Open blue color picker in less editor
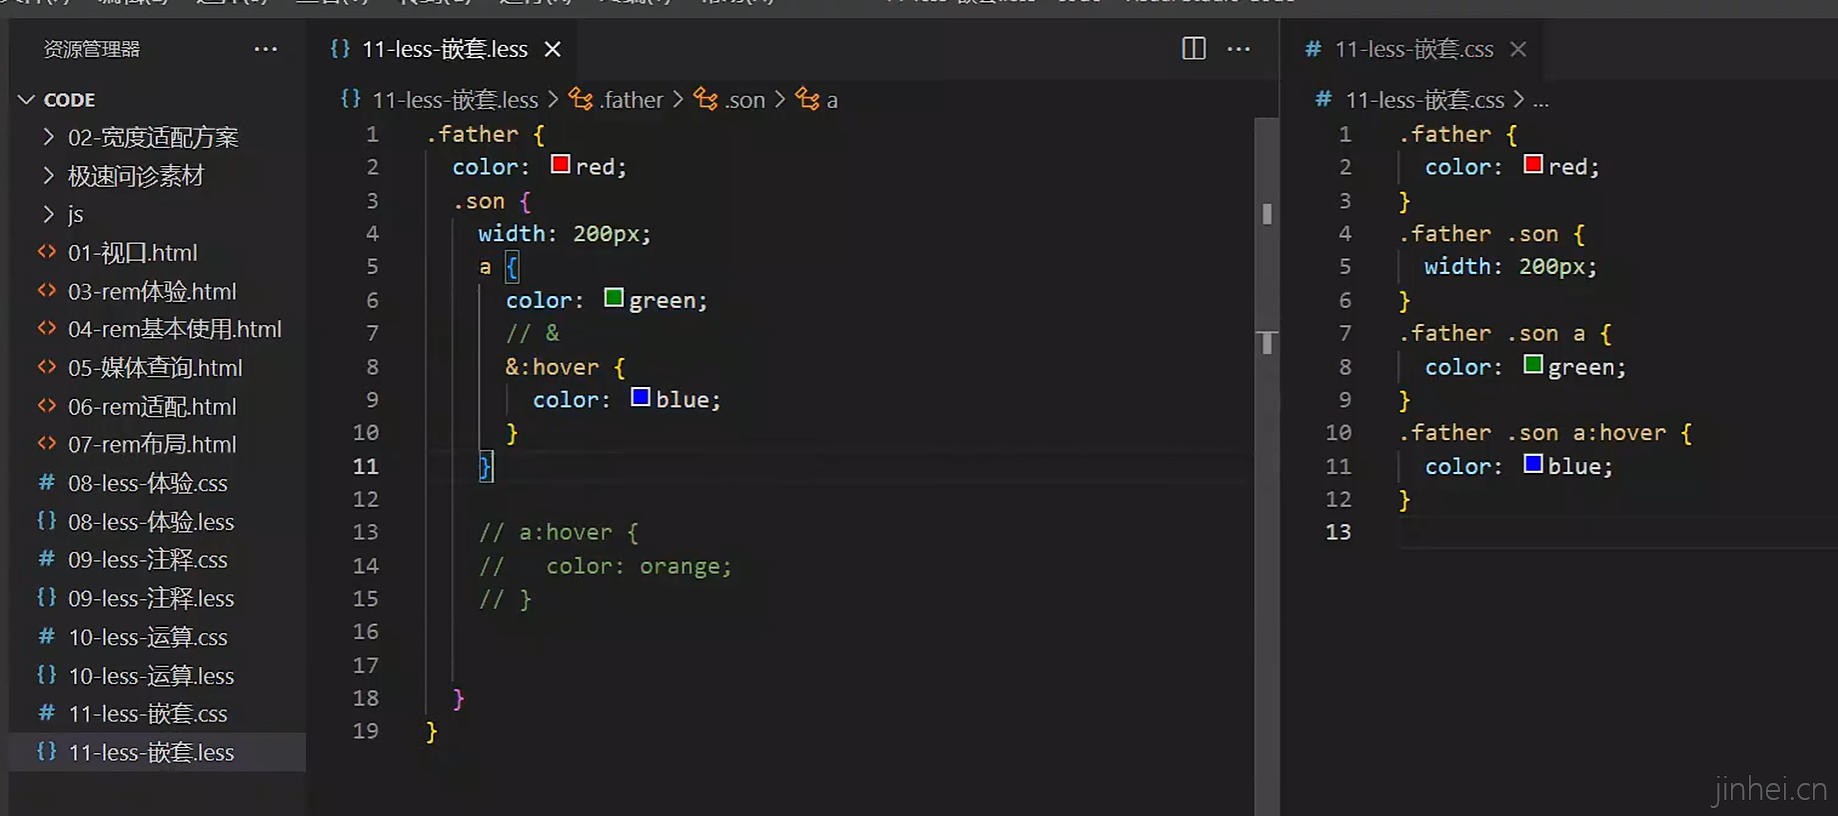The image size is (1838, 816). pos(641,397)
